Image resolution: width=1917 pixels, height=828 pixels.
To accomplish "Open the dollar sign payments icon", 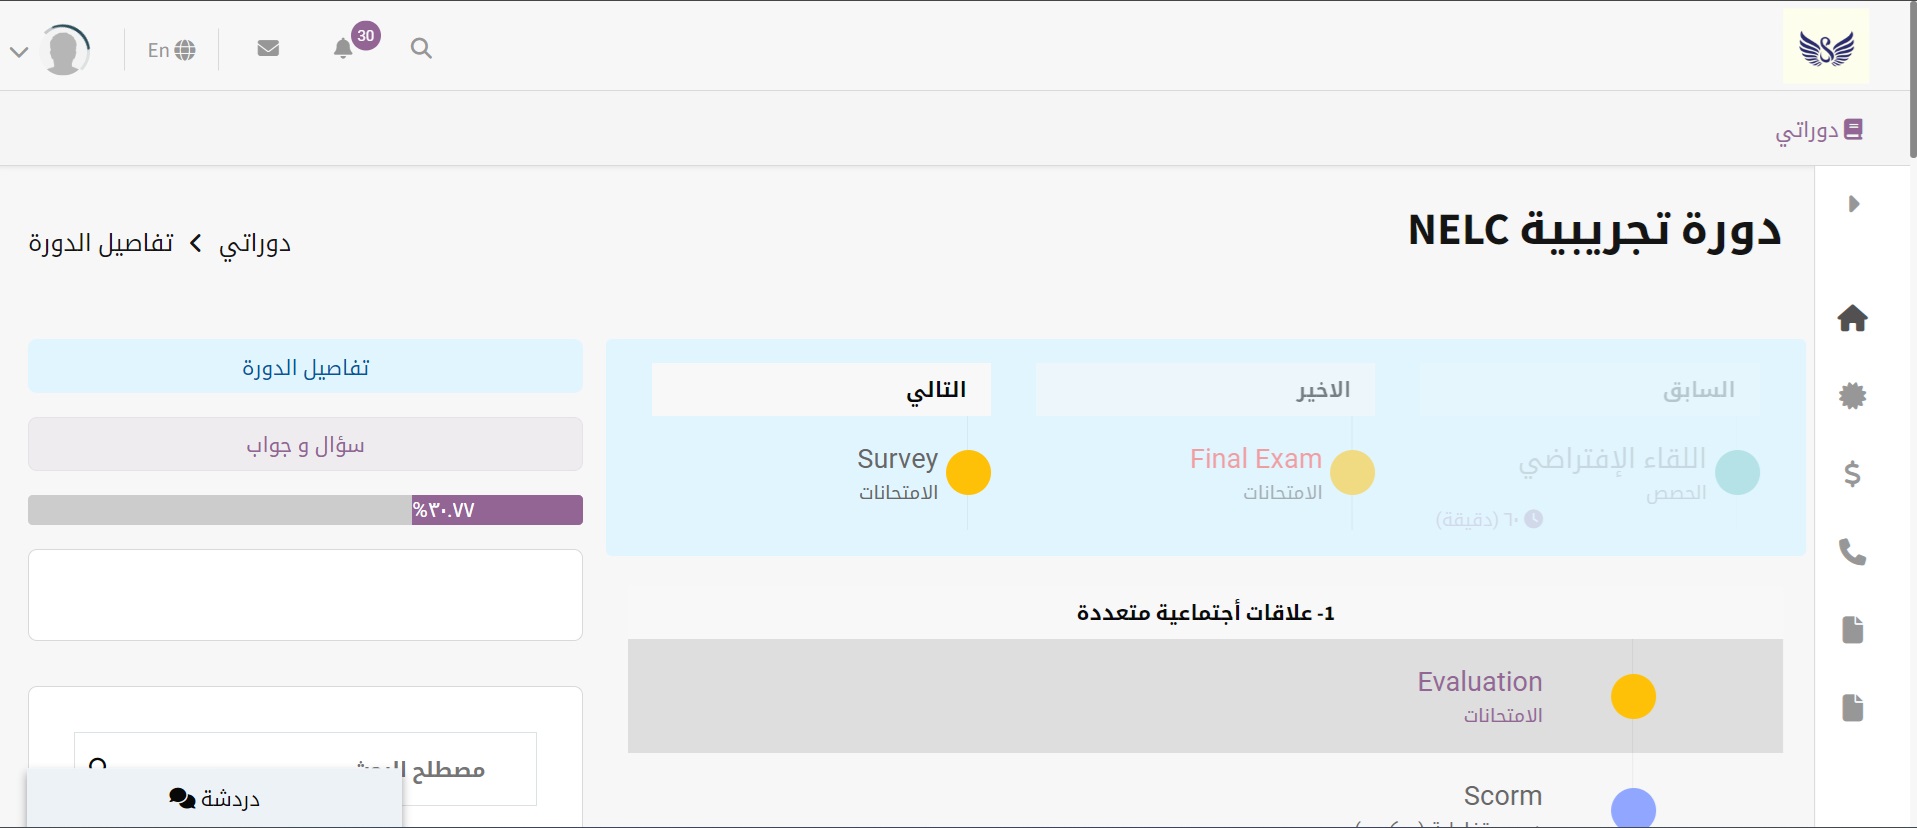I will (x=1852, y=473).
